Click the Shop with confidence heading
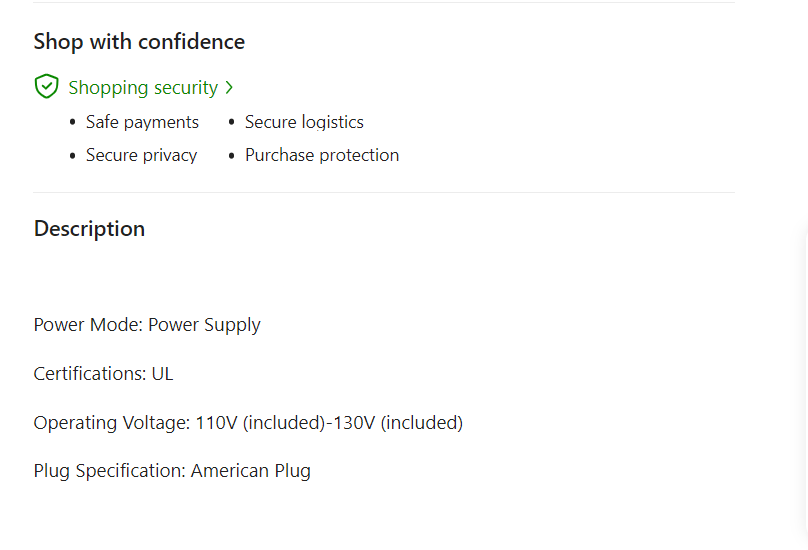 click(139, 42)
